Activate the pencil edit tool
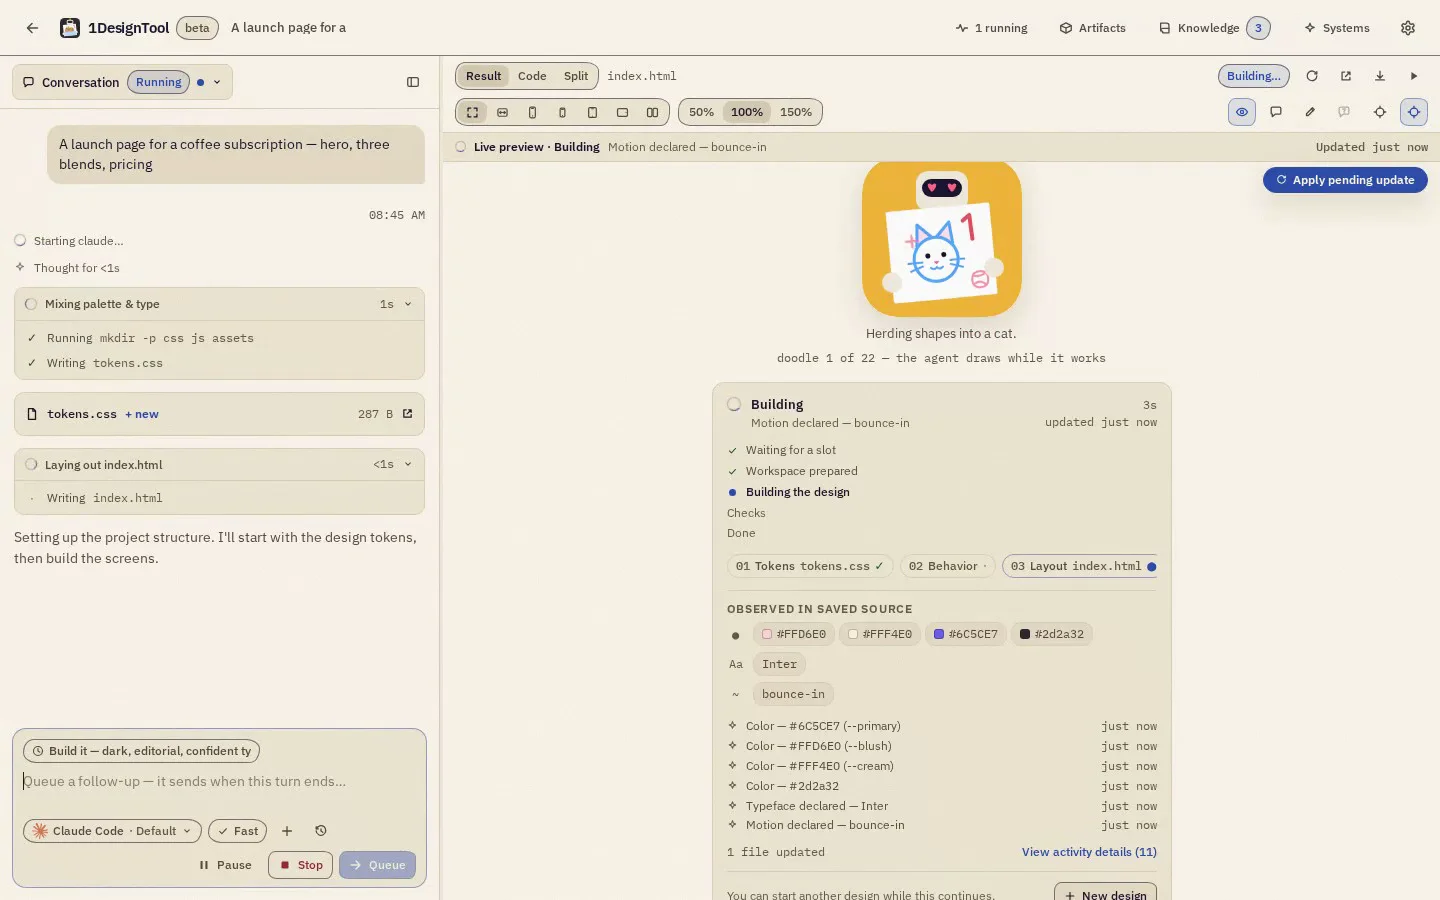The height and width of the screenshot is (900, 1440). pos(1310,112)
